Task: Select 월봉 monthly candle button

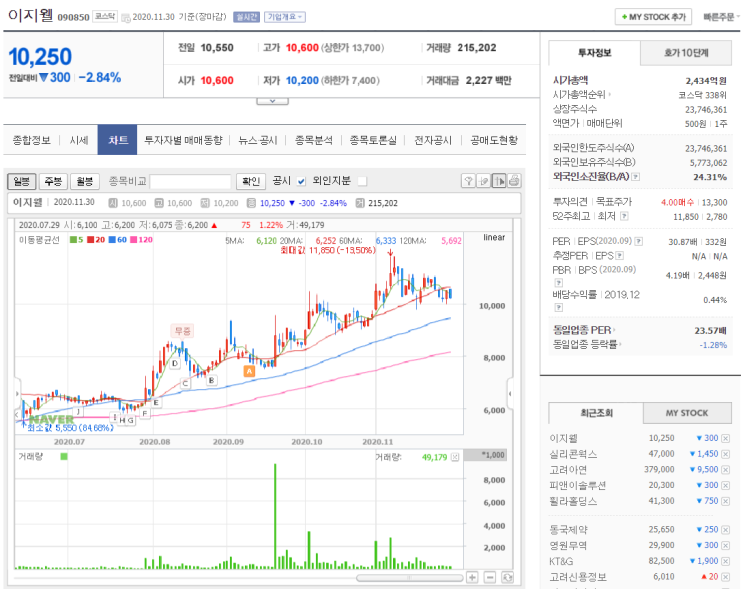Action: pyautogui.click(x=85, y=181)
